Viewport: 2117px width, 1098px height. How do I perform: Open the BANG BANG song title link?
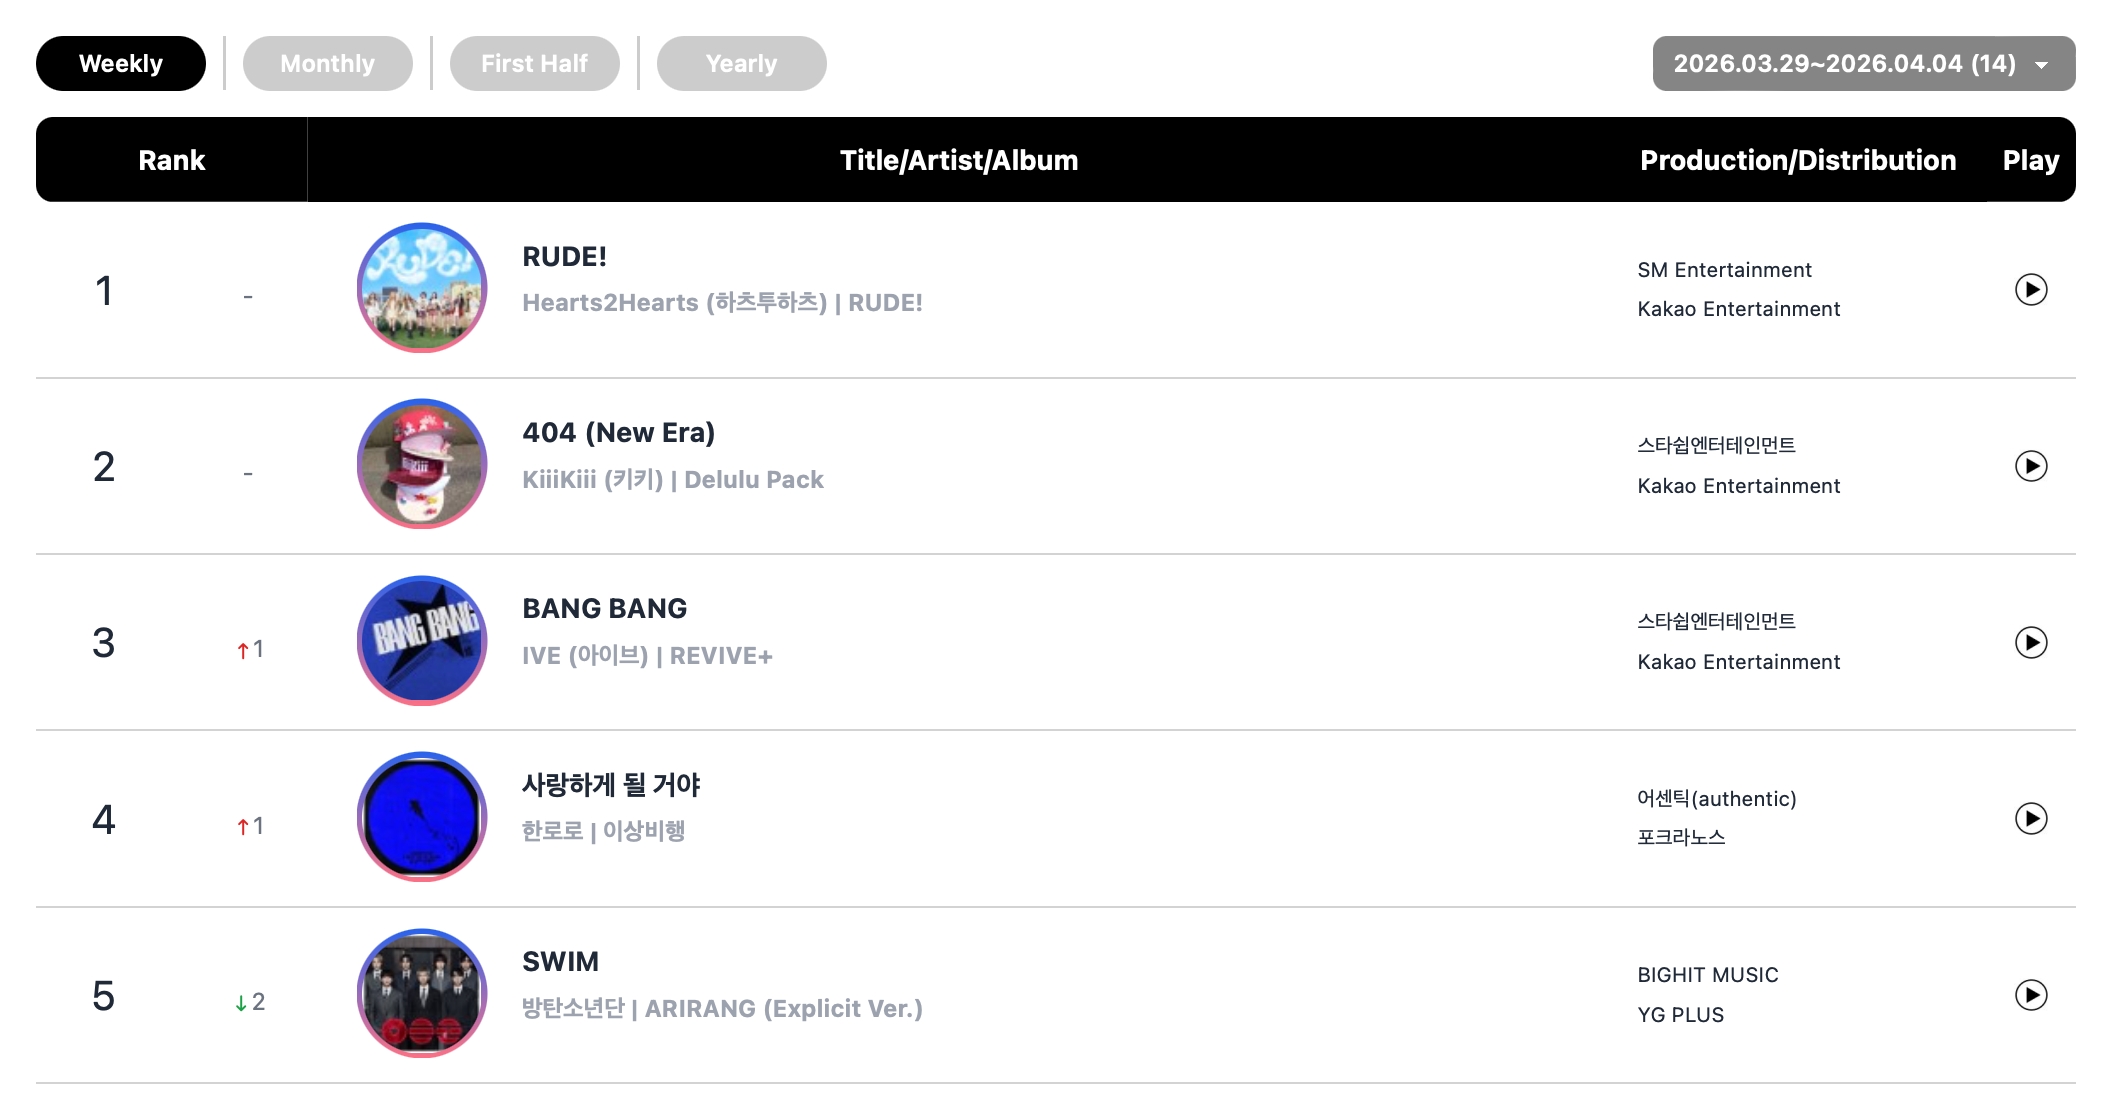(604, 609)
